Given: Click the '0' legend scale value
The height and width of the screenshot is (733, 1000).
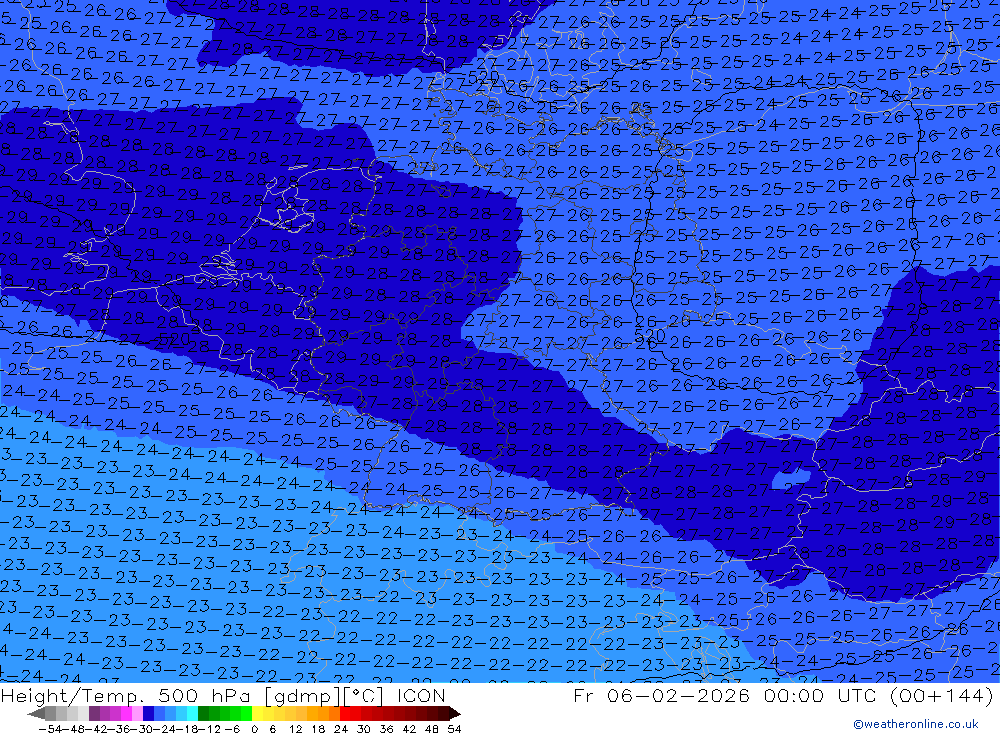Looking at the screenshot, I should point(254,729).
